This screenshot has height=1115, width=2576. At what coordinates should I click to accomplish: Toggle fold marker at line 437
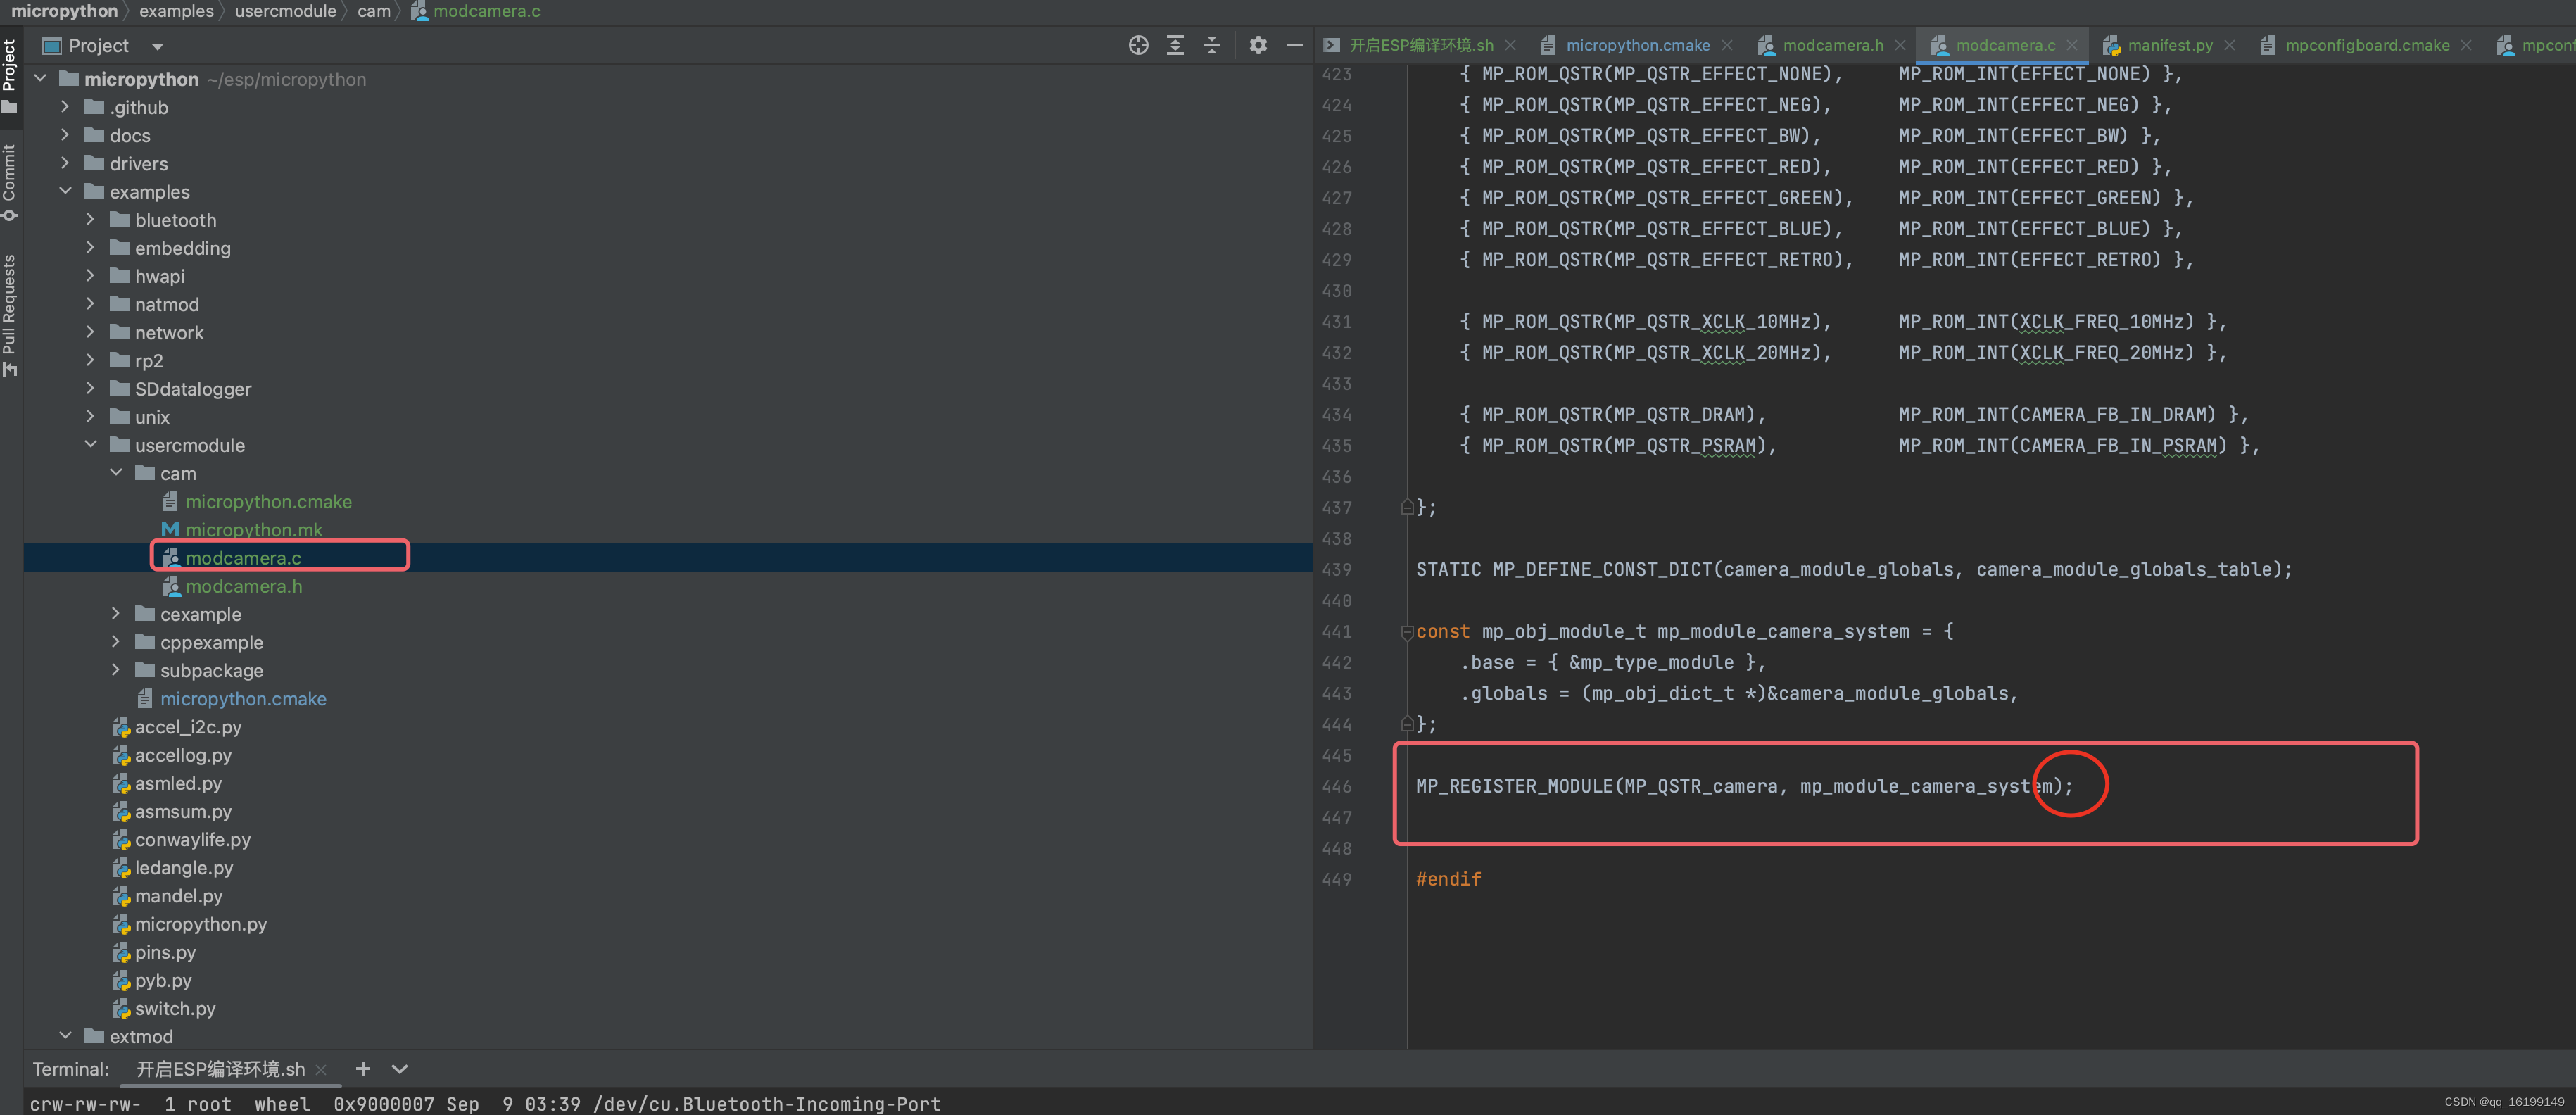(1407, 508)
